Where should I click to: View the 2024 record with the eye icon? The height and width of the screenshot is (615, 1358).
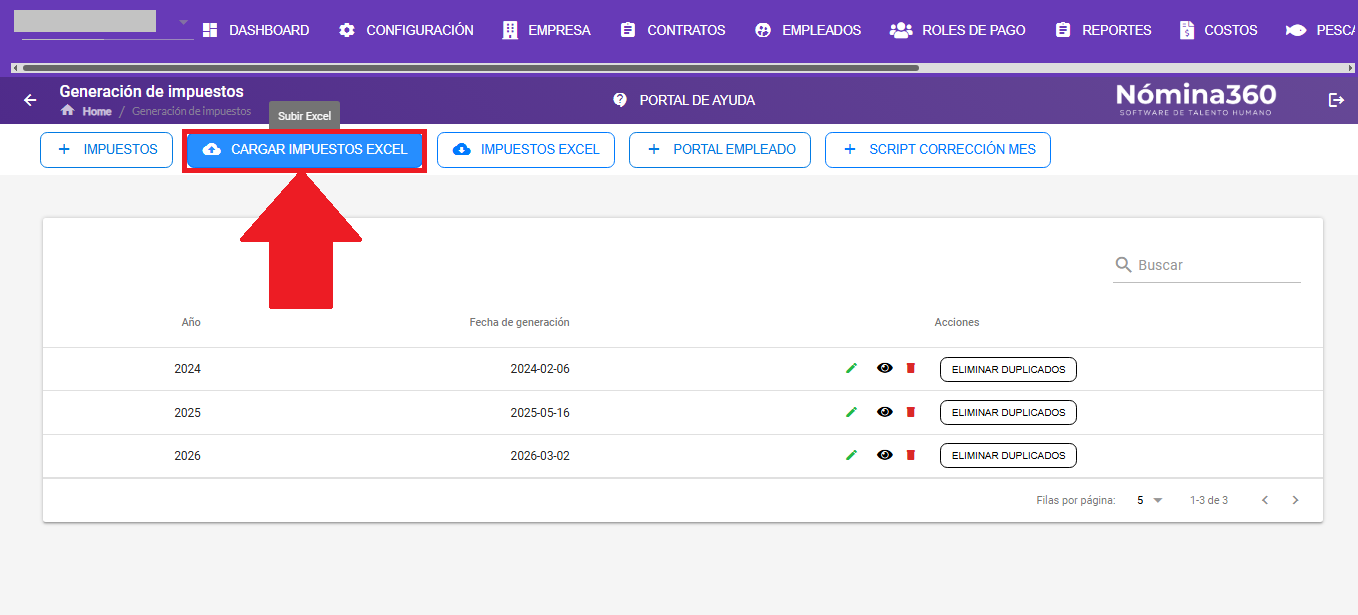coord(885,368)
